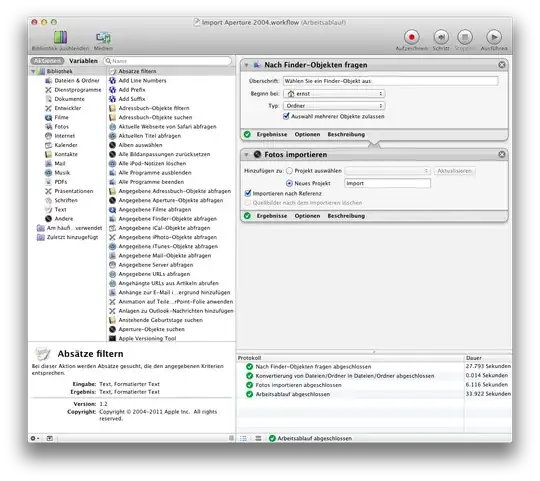Click the Aktualisieren button
540x481 pixels.
[455, 171]
